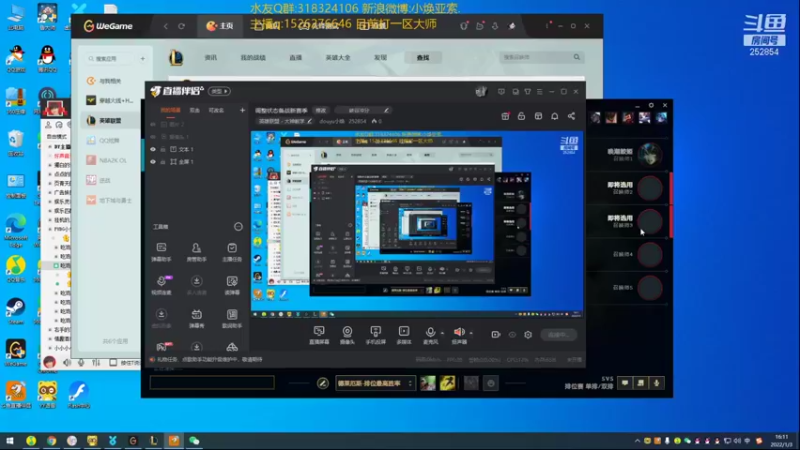The height and width of the screenshot is (450, 800).
Task: Open the 房管助手 tool in 直播伴侣
Action: pyautogui.click(x=196, y=252)
